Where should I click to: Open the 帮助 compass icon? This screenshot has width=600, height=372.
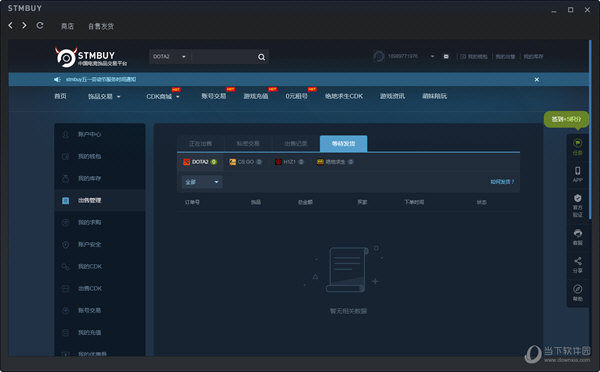pos(577,293)
